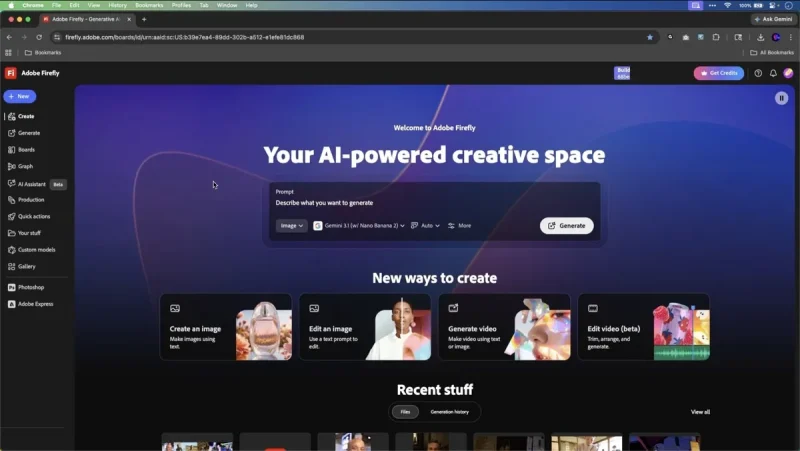Pause the hero background animation
The image size is (800, 451).
tap(781, 98)
